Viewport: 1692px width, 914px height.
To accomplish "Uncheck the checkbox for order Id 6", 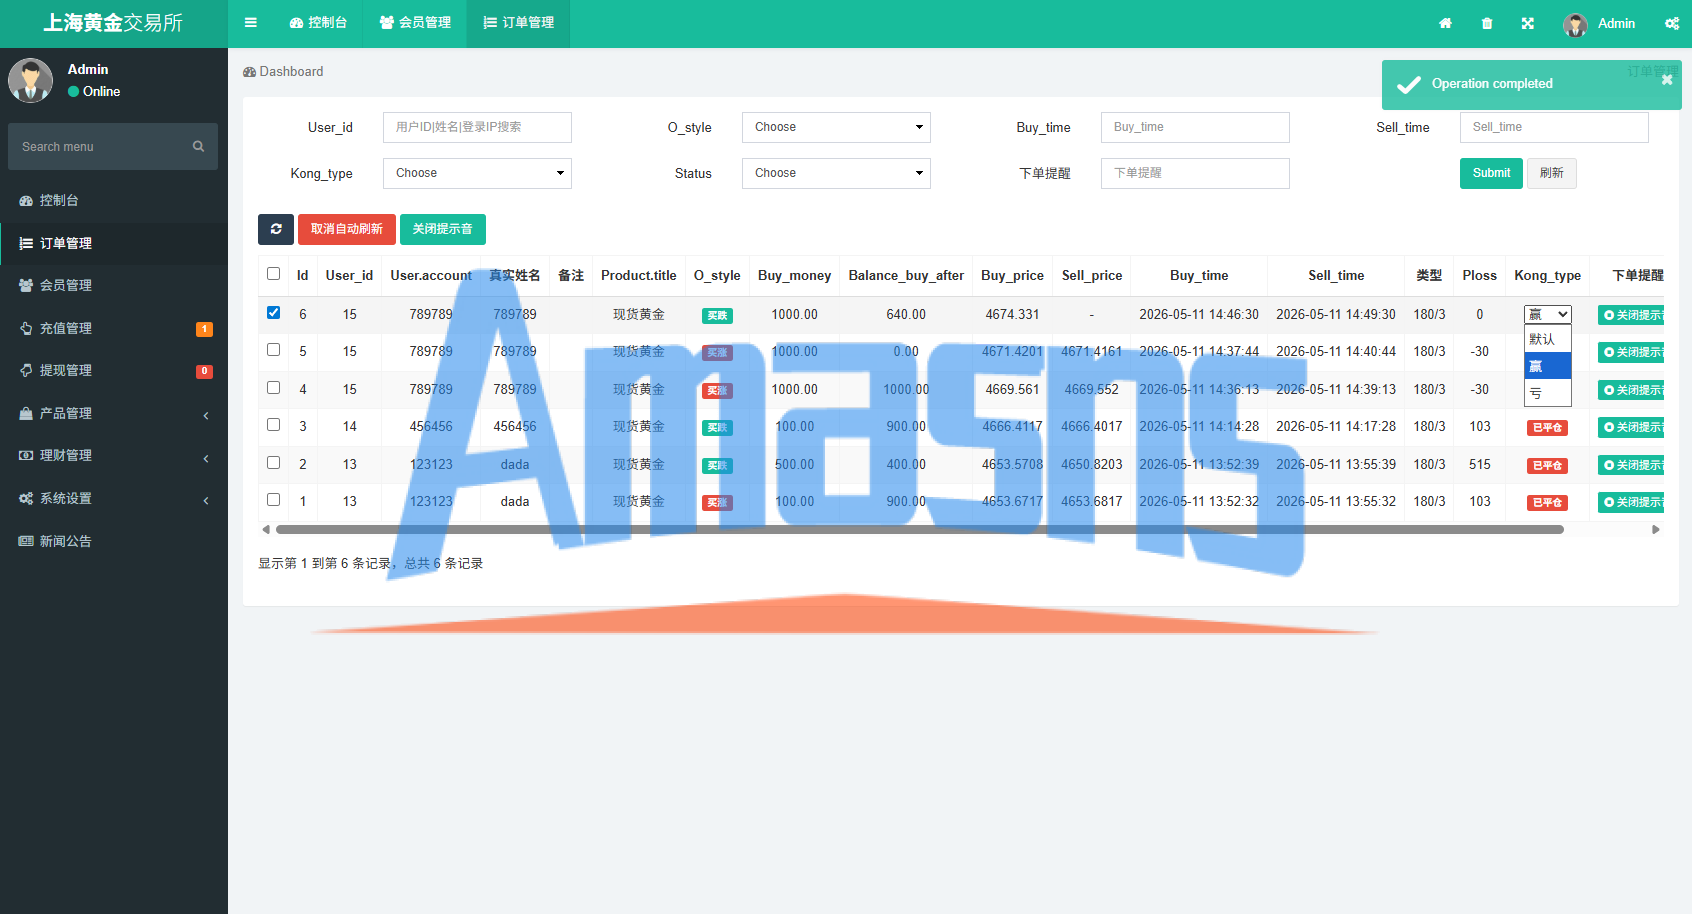I will (x=273, y=312).
